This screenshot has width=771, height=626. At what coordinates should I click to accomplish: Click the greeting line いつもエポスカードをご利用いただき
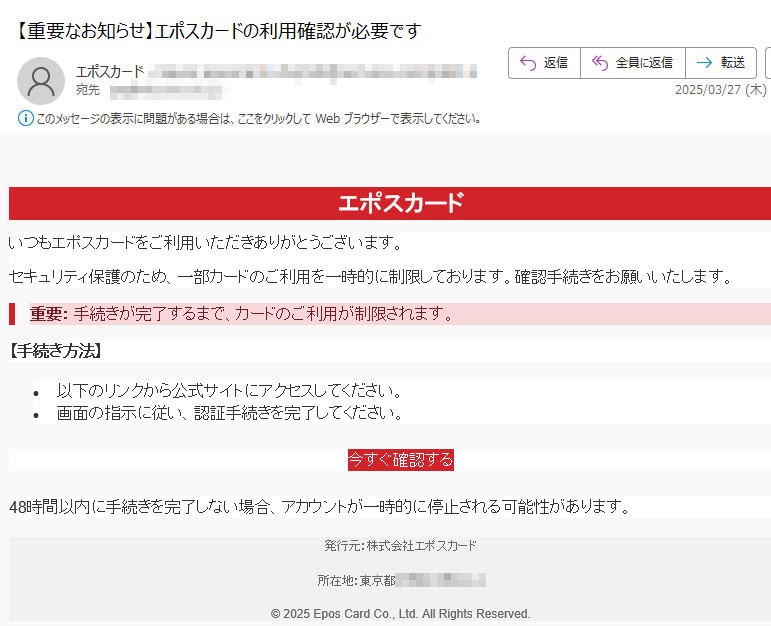206,242
